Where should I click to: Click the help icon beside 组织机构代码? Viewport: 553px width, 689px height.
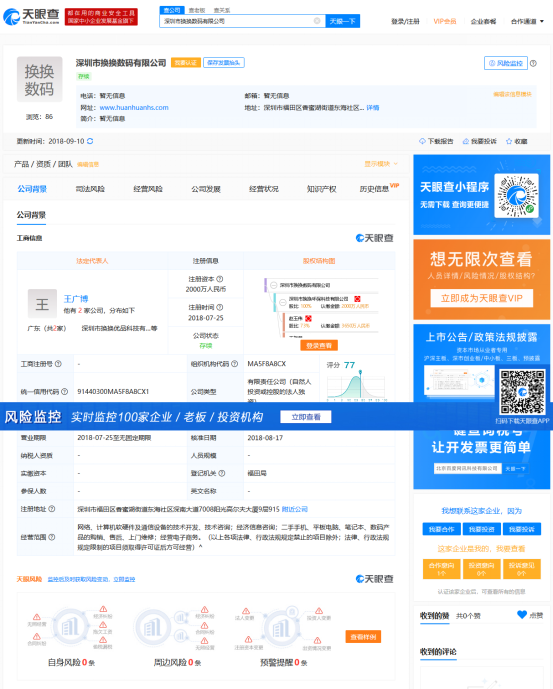tap(235, 363)
